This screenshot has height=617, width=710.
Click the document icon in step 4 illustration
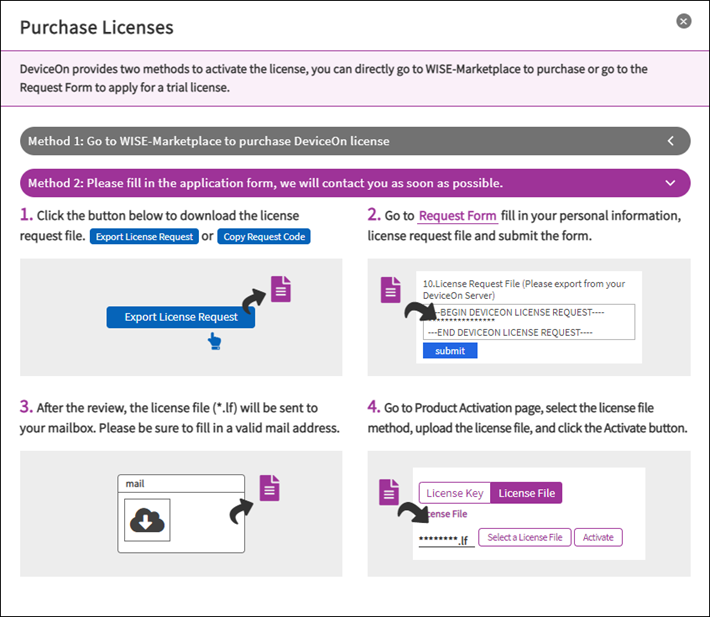coord(390,492)
